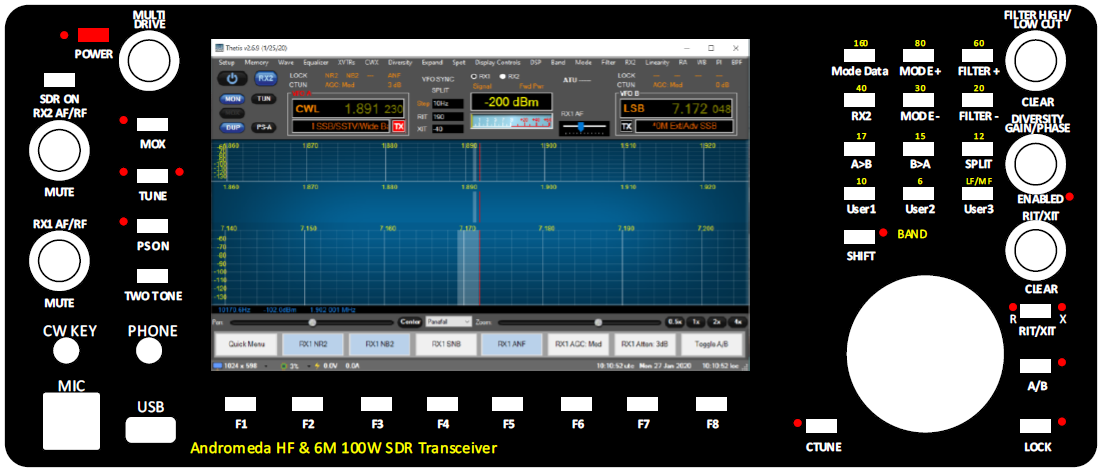
Task: Open the Setup menu
Action: pyautogui.click(x=227, y=62)
